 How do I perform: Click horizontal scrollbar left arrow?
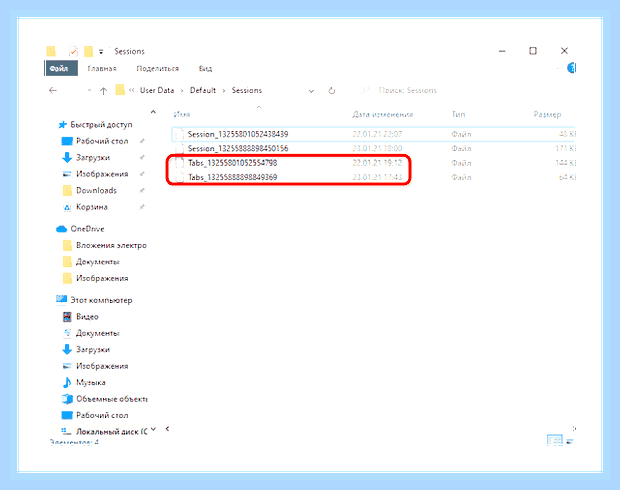pyautogui.click(x=168, y=429)
